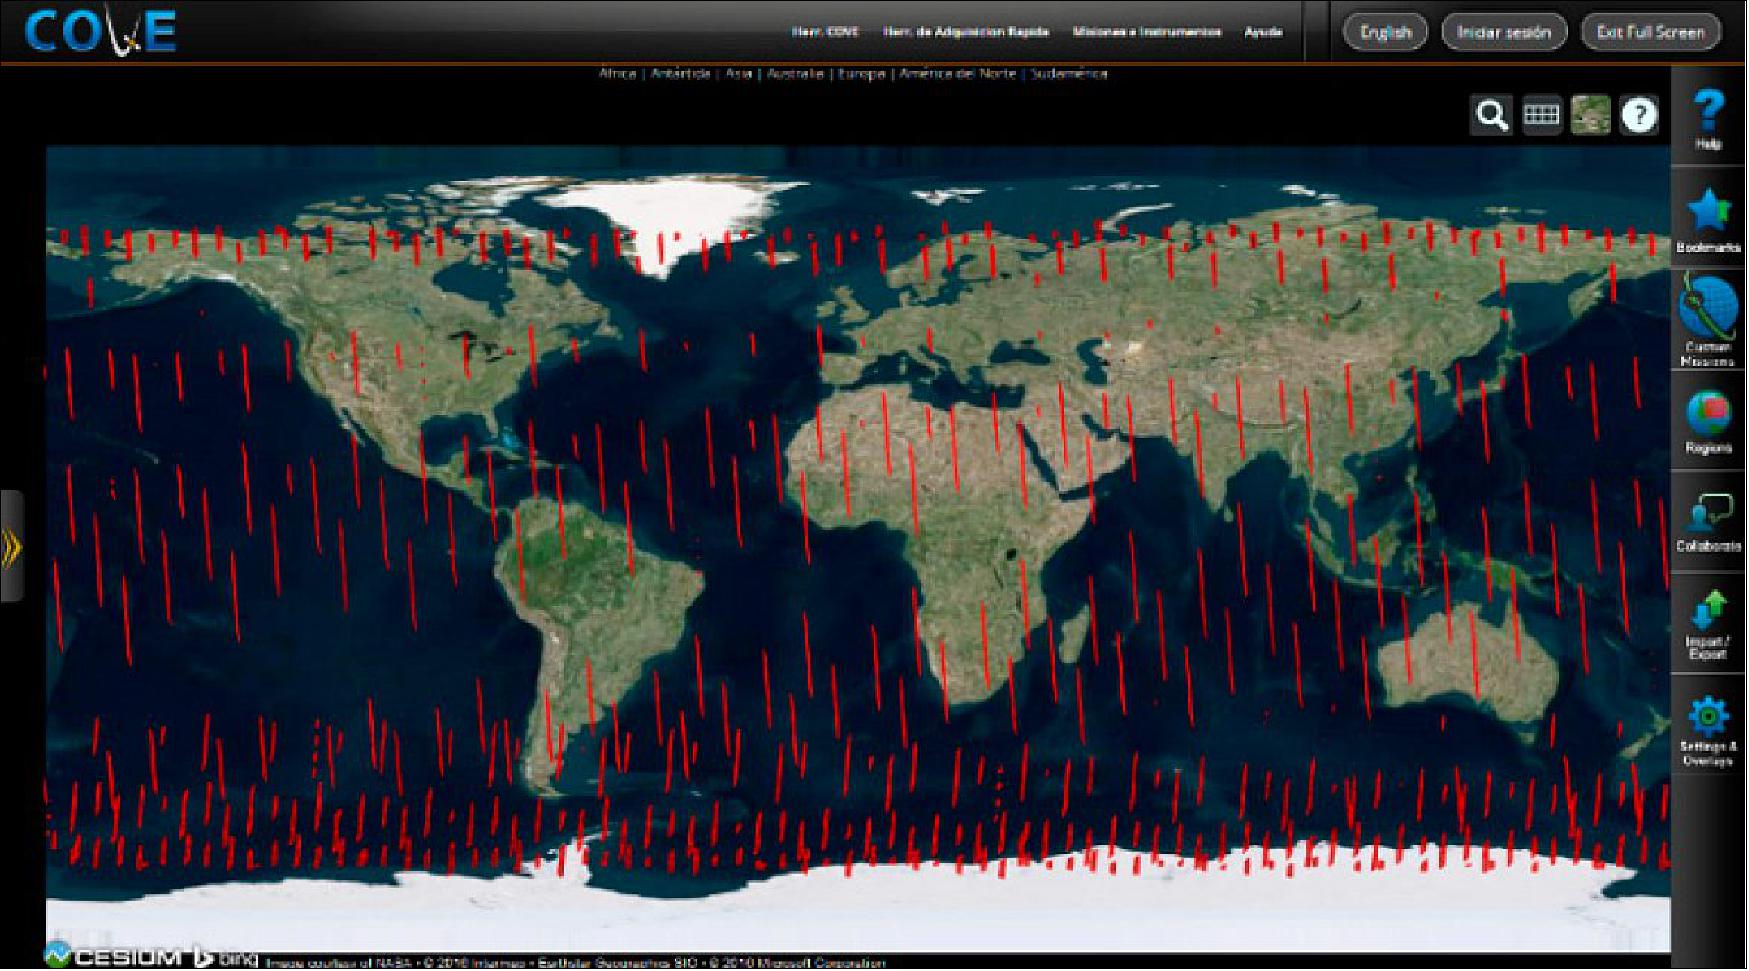This screenshot has height=971, width=1749.
Task: Select the Europa region link
Action: coord(862,73)
